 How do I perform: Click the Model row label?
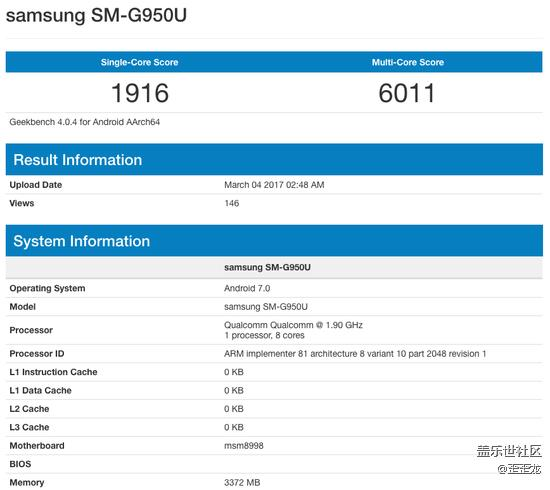pos(22,307)
